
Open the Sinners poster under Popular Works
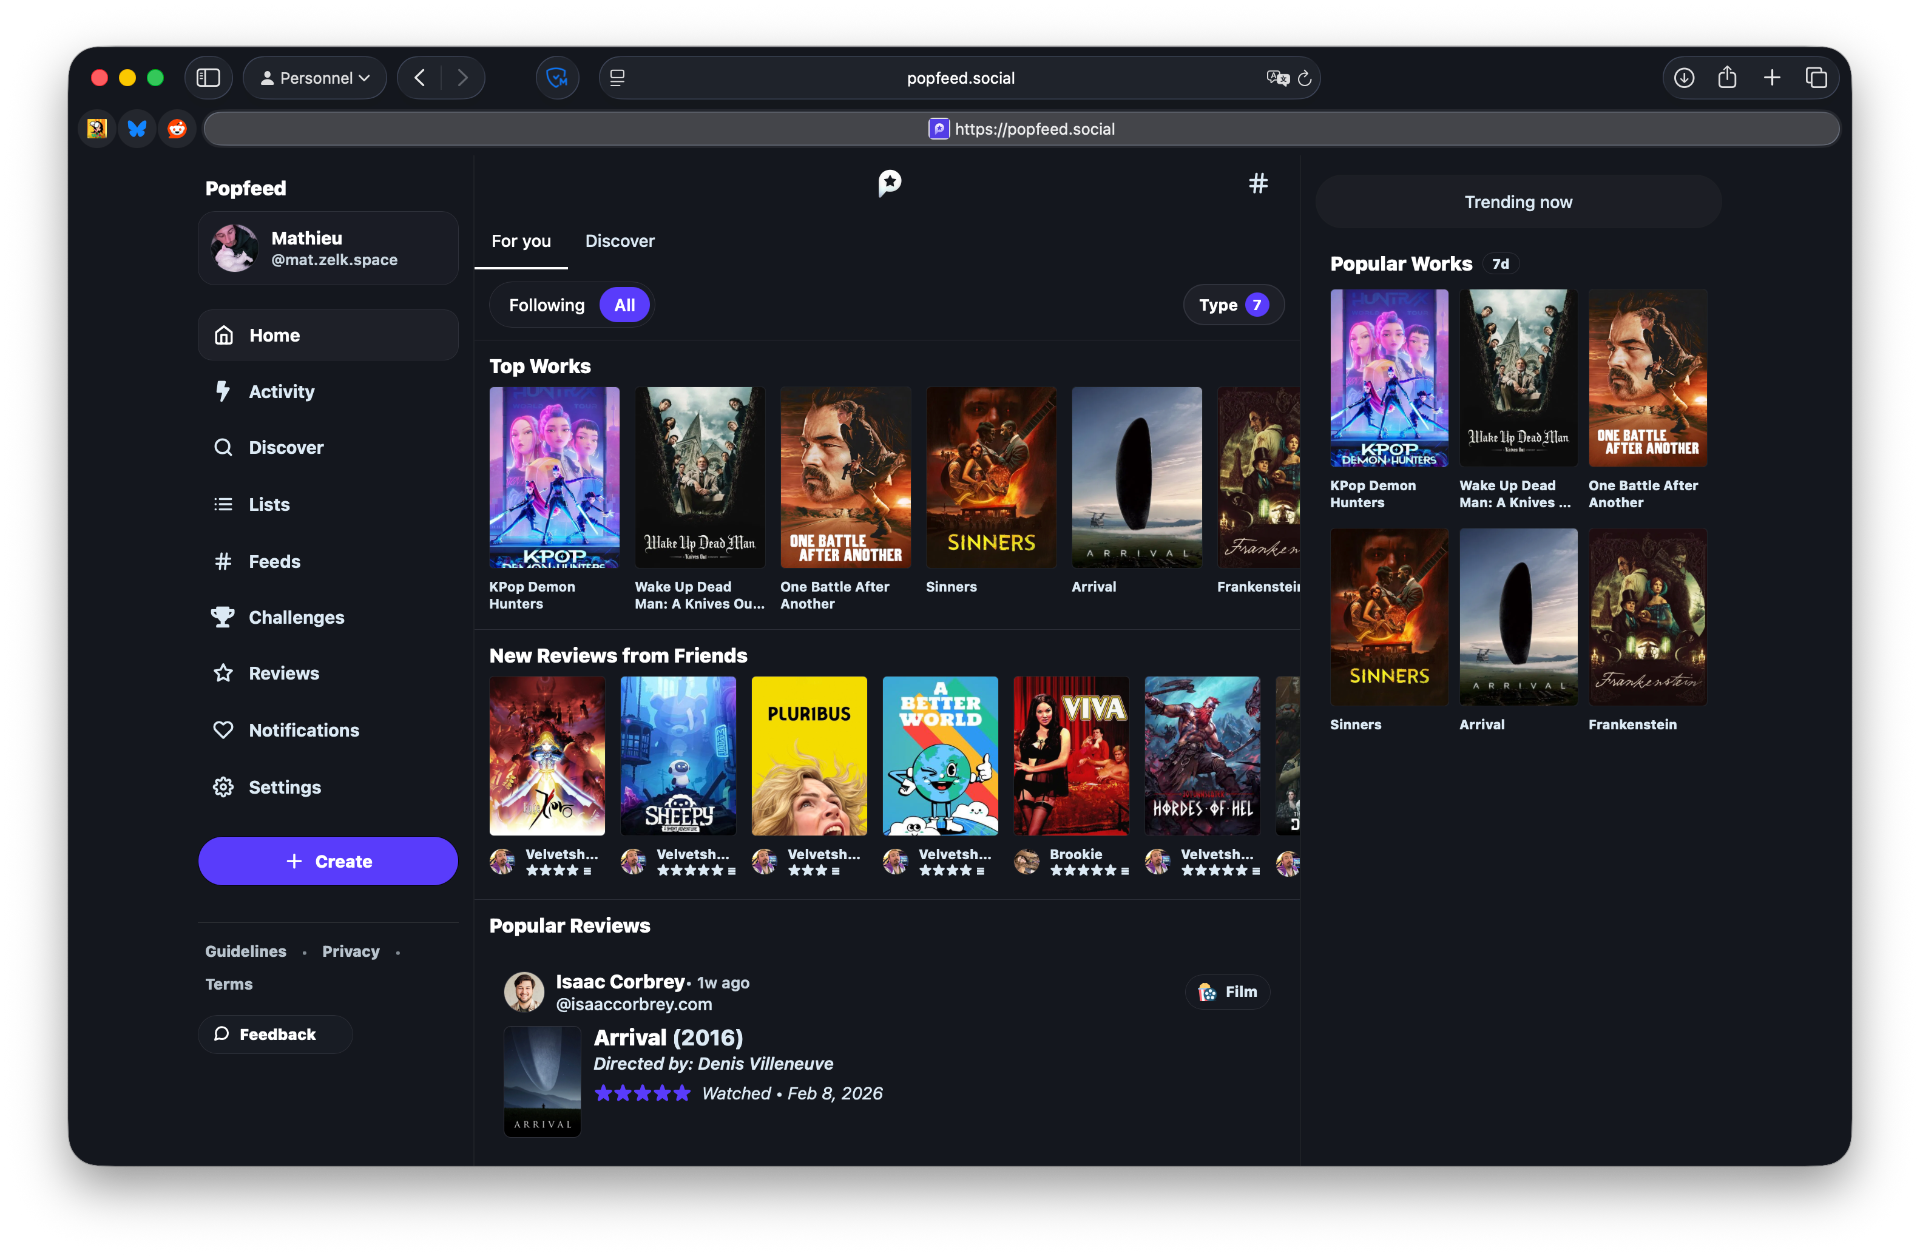tap(1388, 617)
